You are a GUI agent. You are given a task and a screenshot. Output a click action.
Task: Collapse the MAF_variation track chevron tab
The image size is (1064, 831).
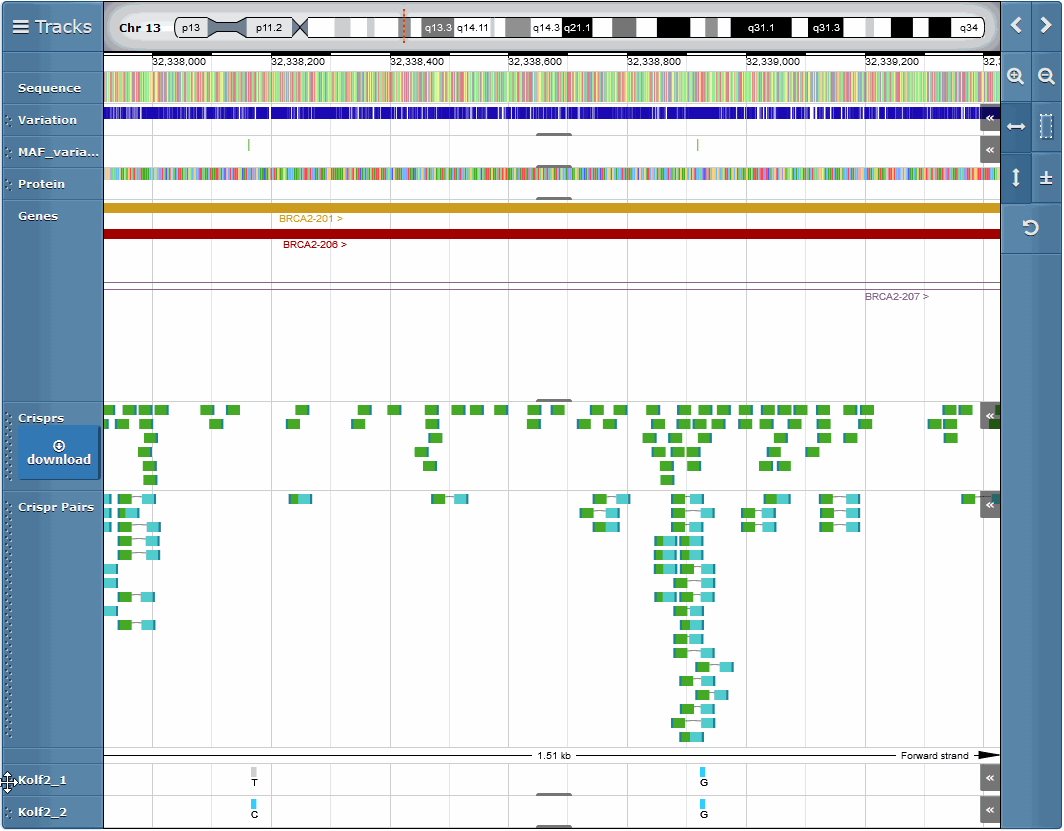tap(989, 150)
